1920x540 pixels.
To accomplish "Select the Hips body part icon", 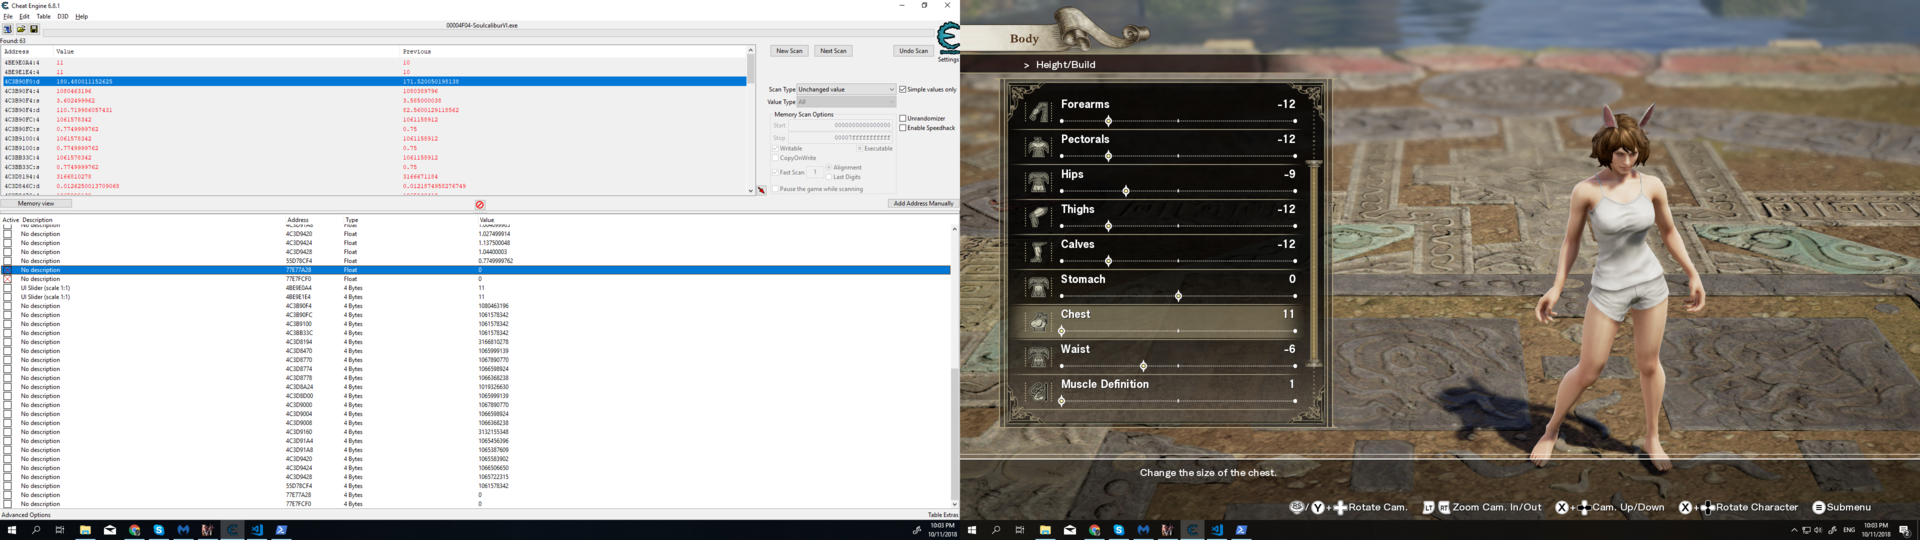I will pyautogui.click(x=1039, y=181).
